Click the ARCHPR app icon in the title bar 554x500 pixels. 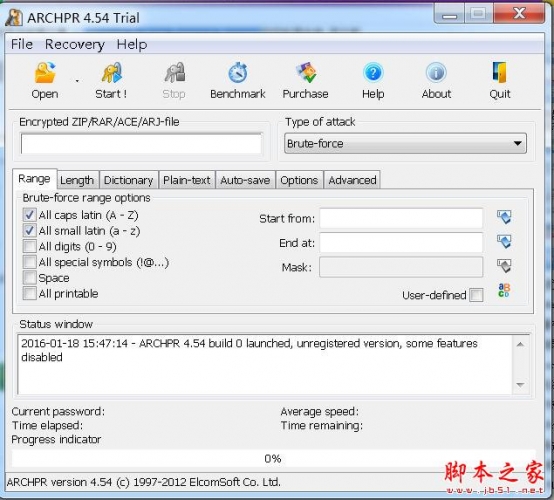tap(14, 17)
